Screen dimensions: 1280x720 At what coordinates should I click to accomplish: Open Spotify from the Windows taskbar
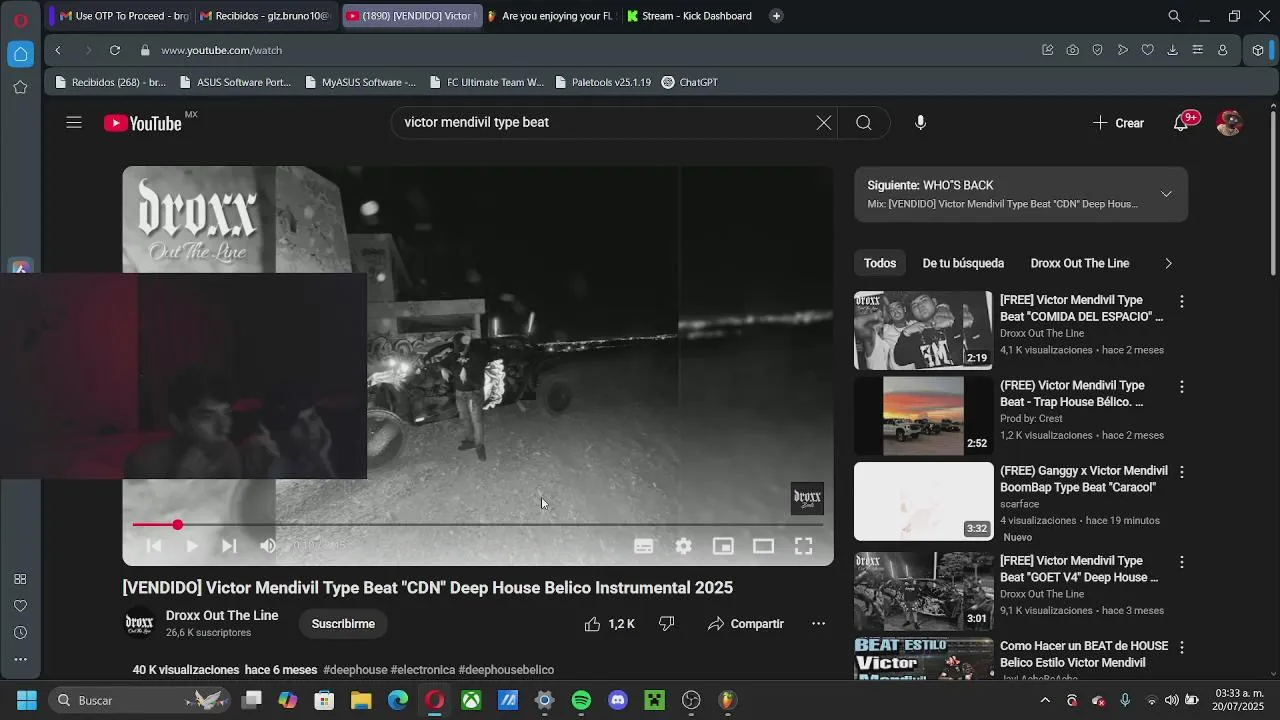click(581, 700)
